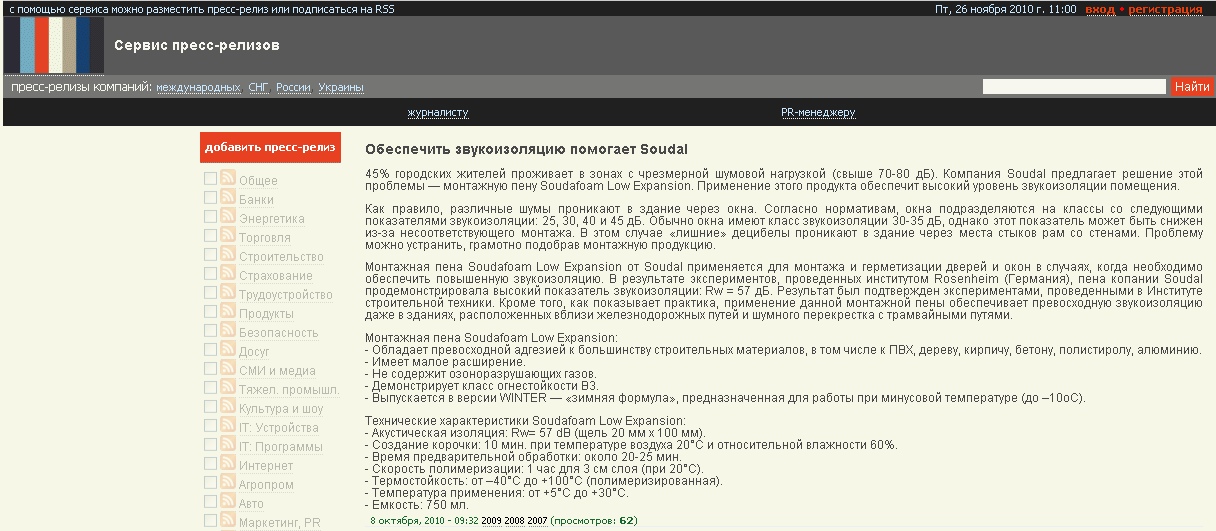
Task: Open the регистрация link
Action: (x=1166, y=9)
